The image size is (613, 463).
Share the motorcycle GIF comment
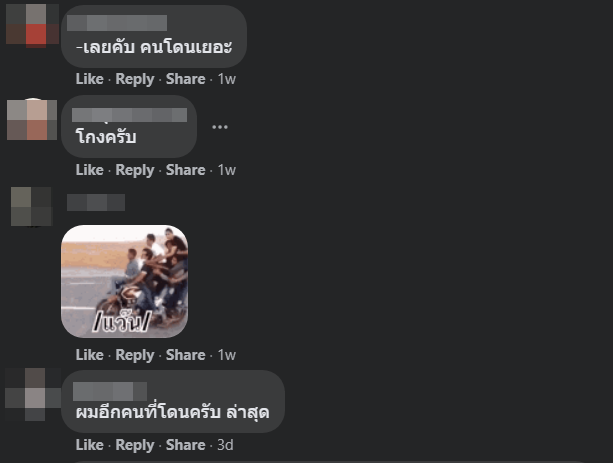(185, 355)
